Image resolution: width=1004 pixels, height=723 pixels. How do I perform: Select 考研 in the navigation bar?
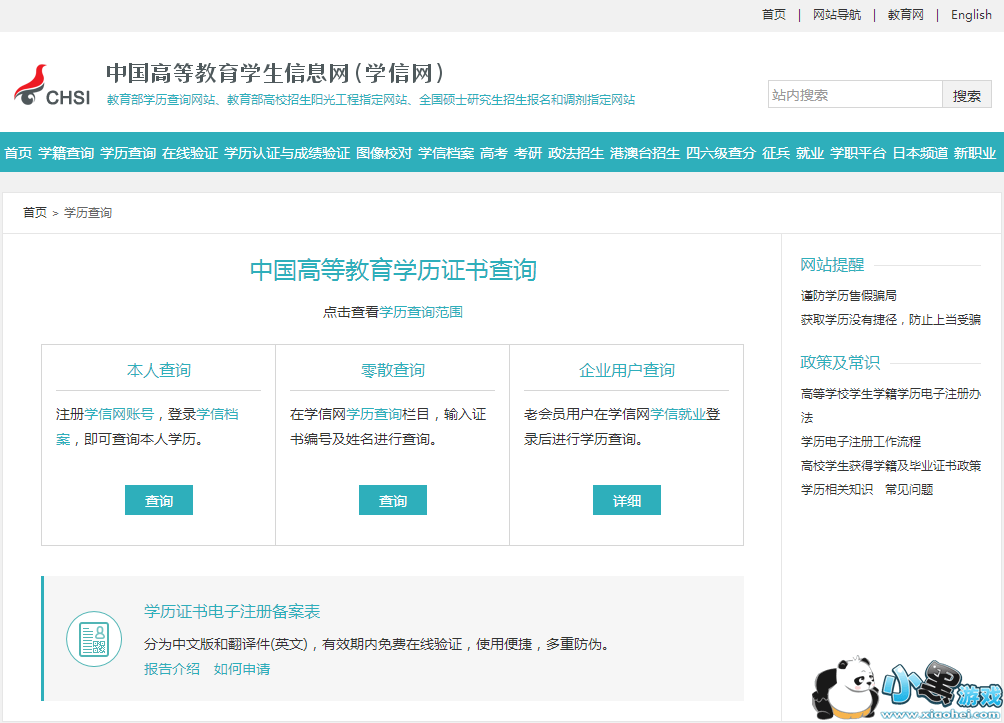click(528, 153)
